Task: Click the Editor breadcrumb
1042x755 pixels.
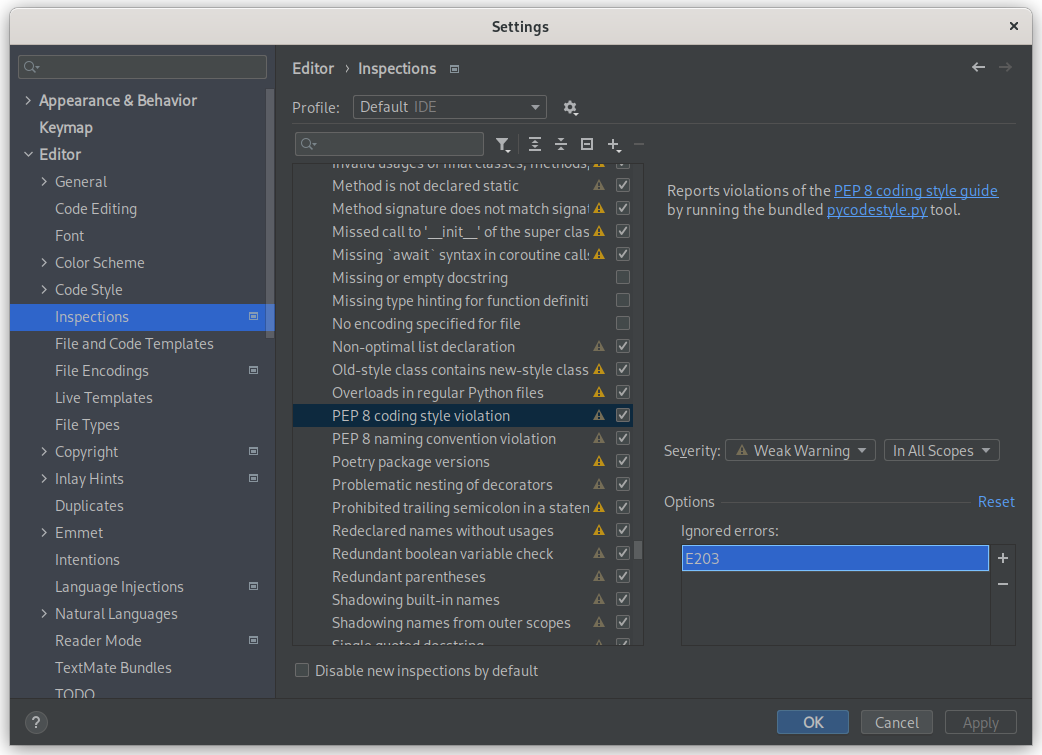Action: click(313, 68)
